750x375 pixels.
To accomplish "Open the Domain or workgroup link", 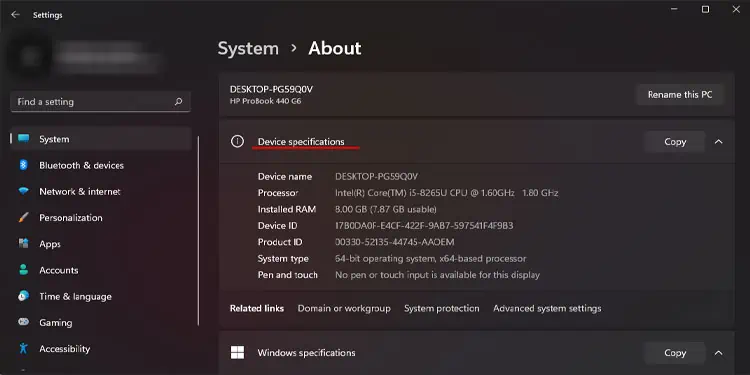I will [x=344, y=309].
